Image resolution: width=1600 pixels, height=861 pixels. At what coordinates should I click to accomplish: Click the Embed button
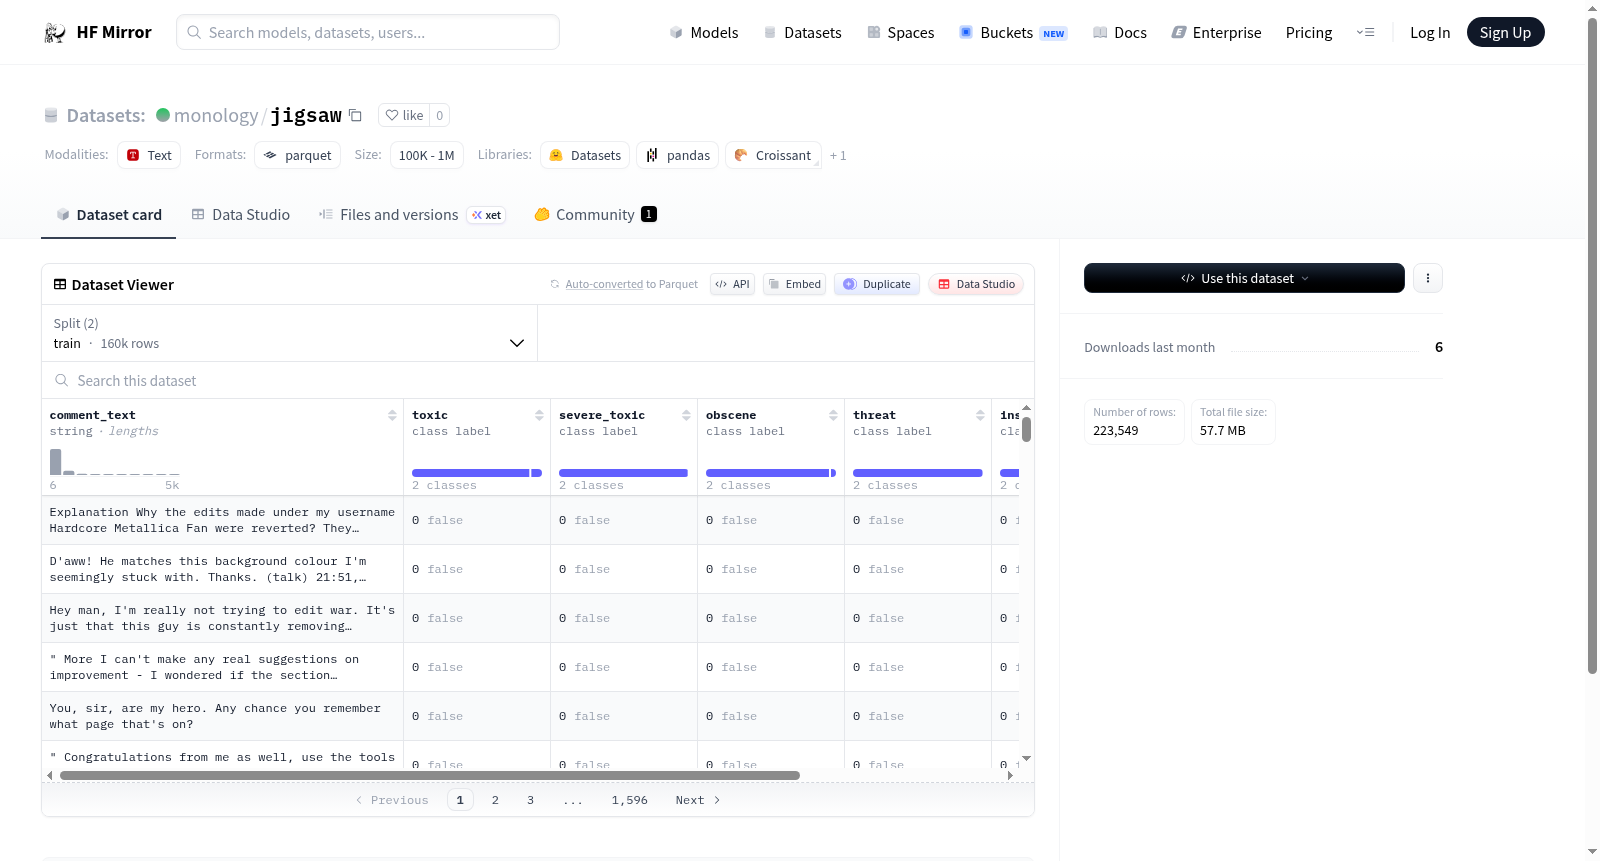point(794,284)
